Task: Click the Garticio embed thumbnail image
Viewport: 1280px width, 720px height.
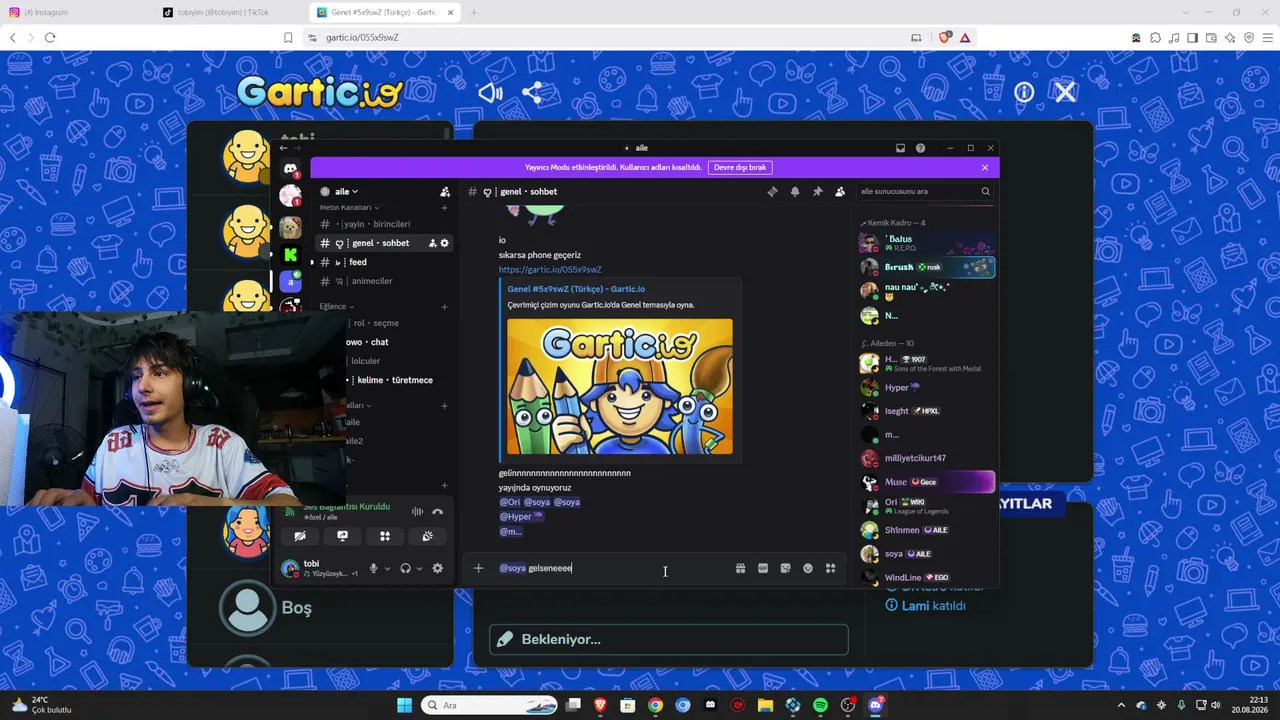Action: [620, 386]
